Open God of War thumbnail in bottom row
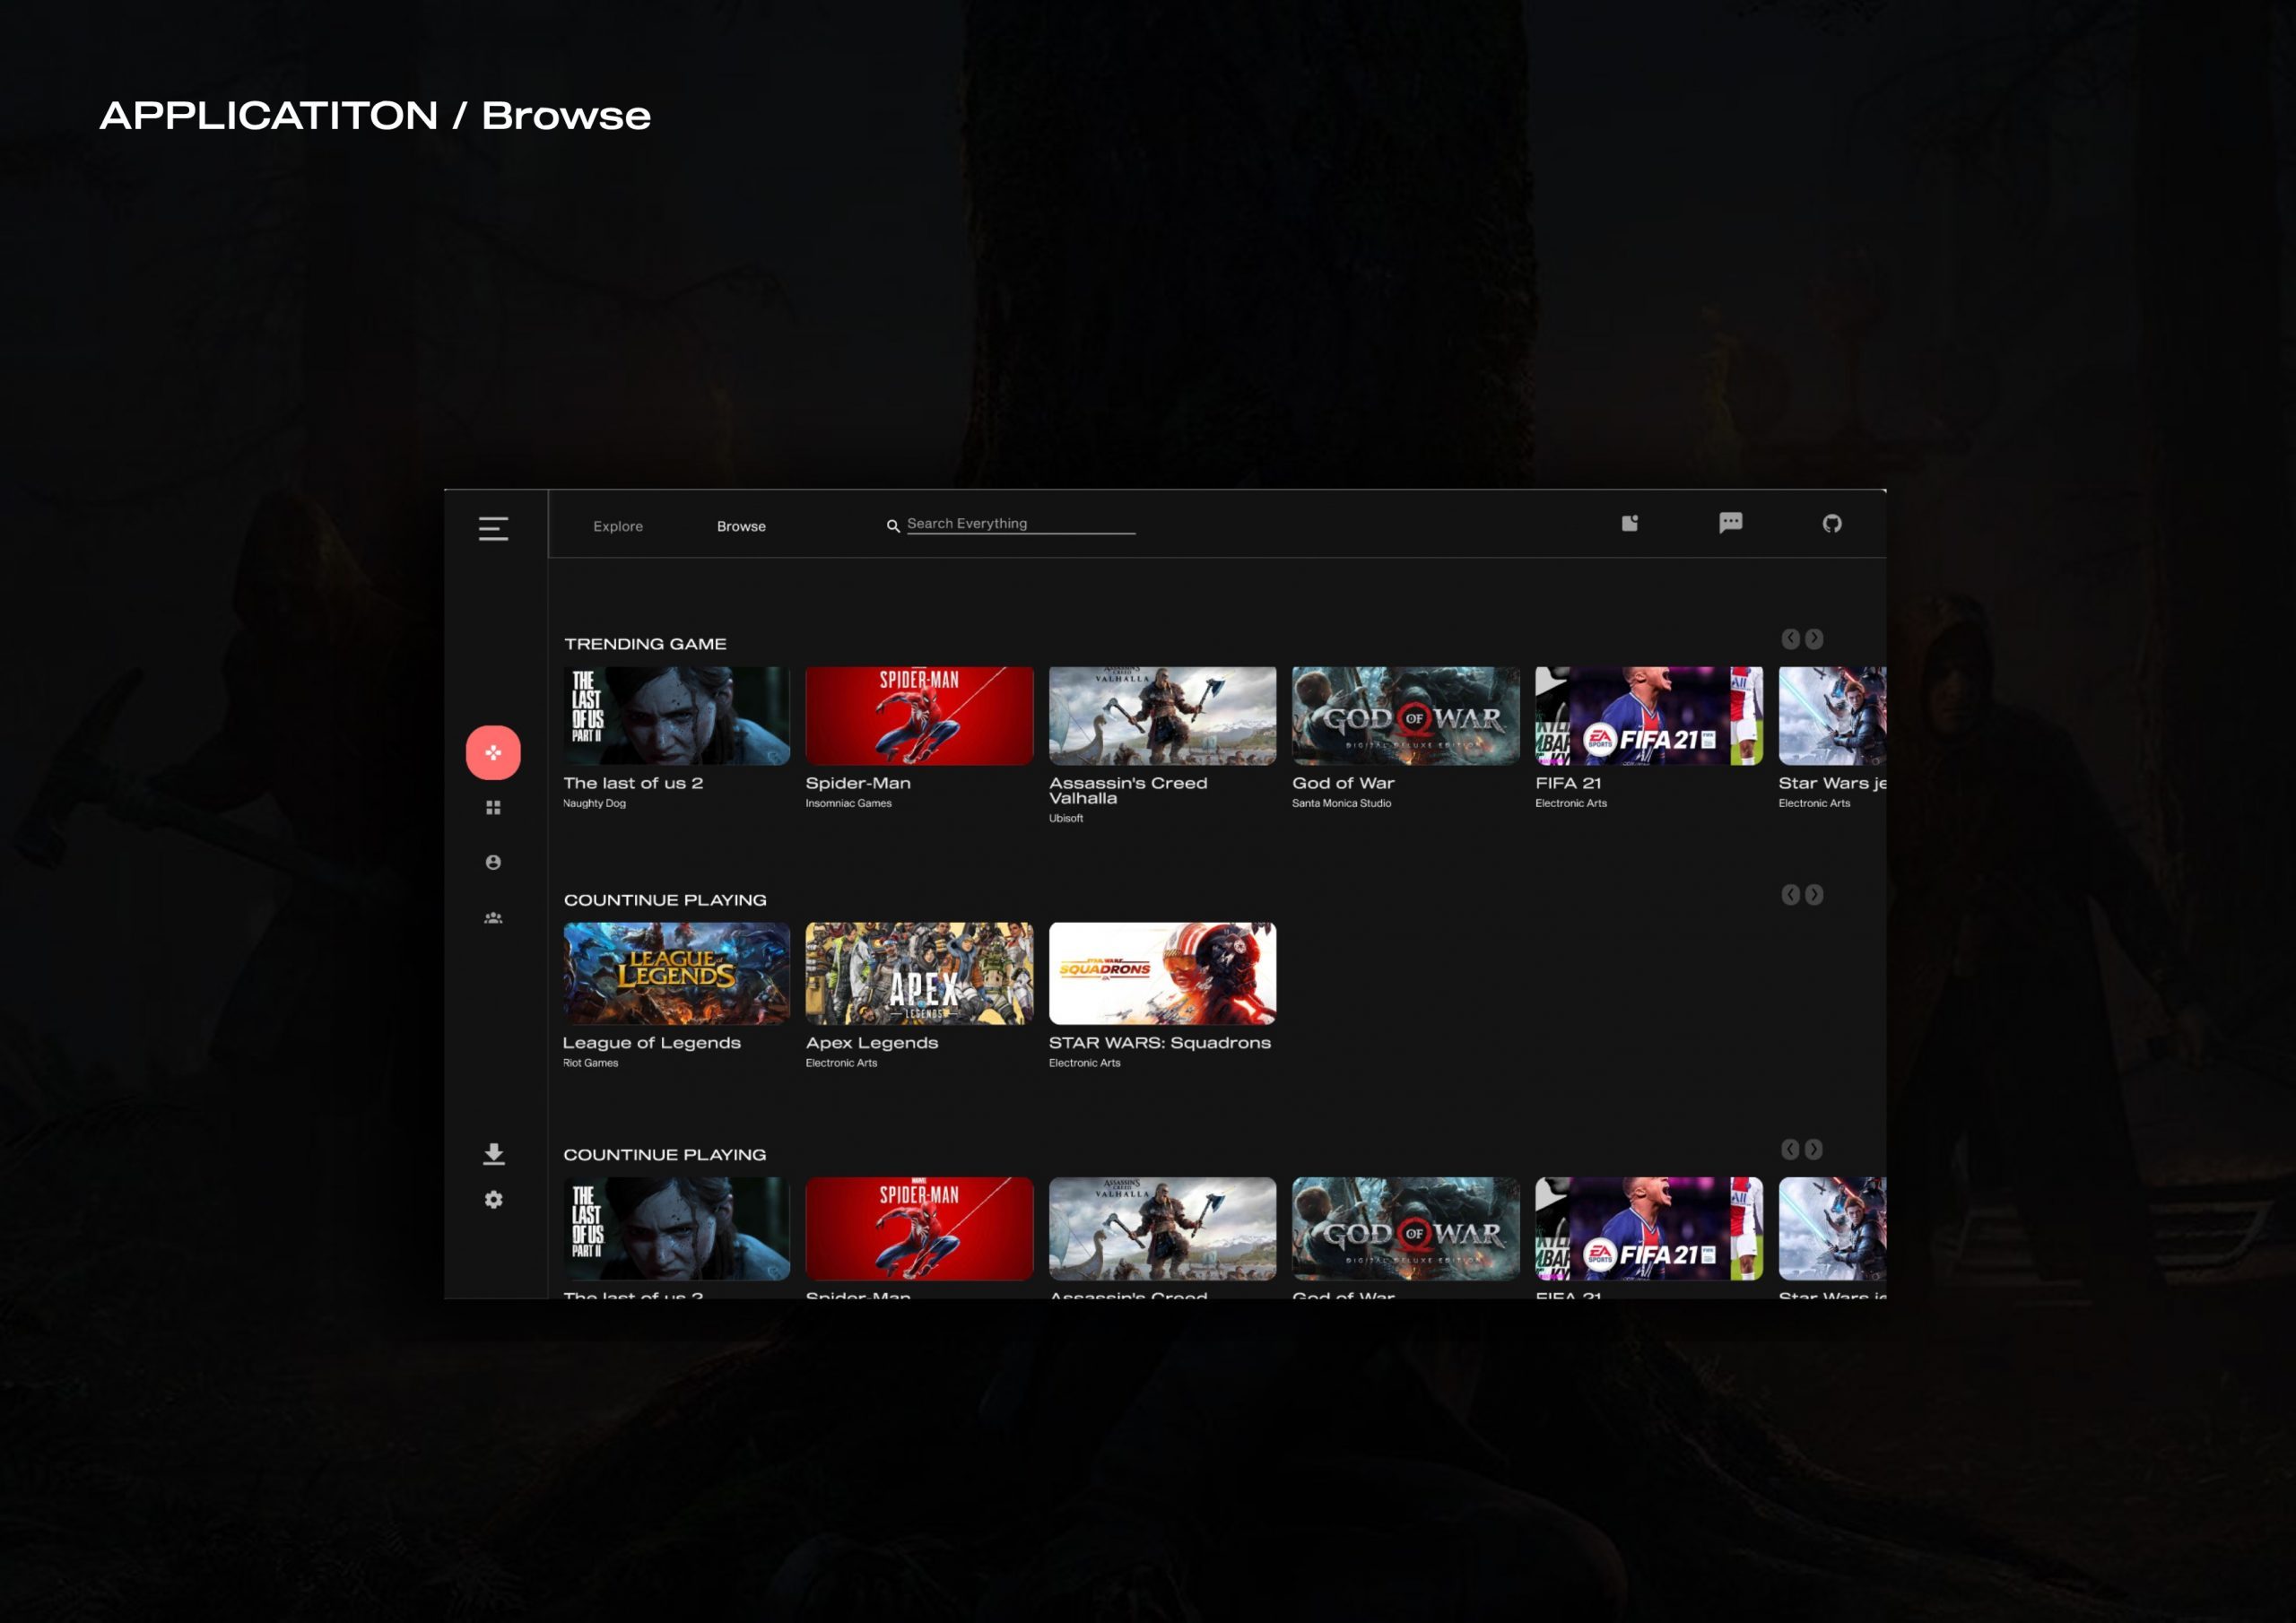The image size is (2296, 1623). pyautogui.click(x=1405, y=1229)
